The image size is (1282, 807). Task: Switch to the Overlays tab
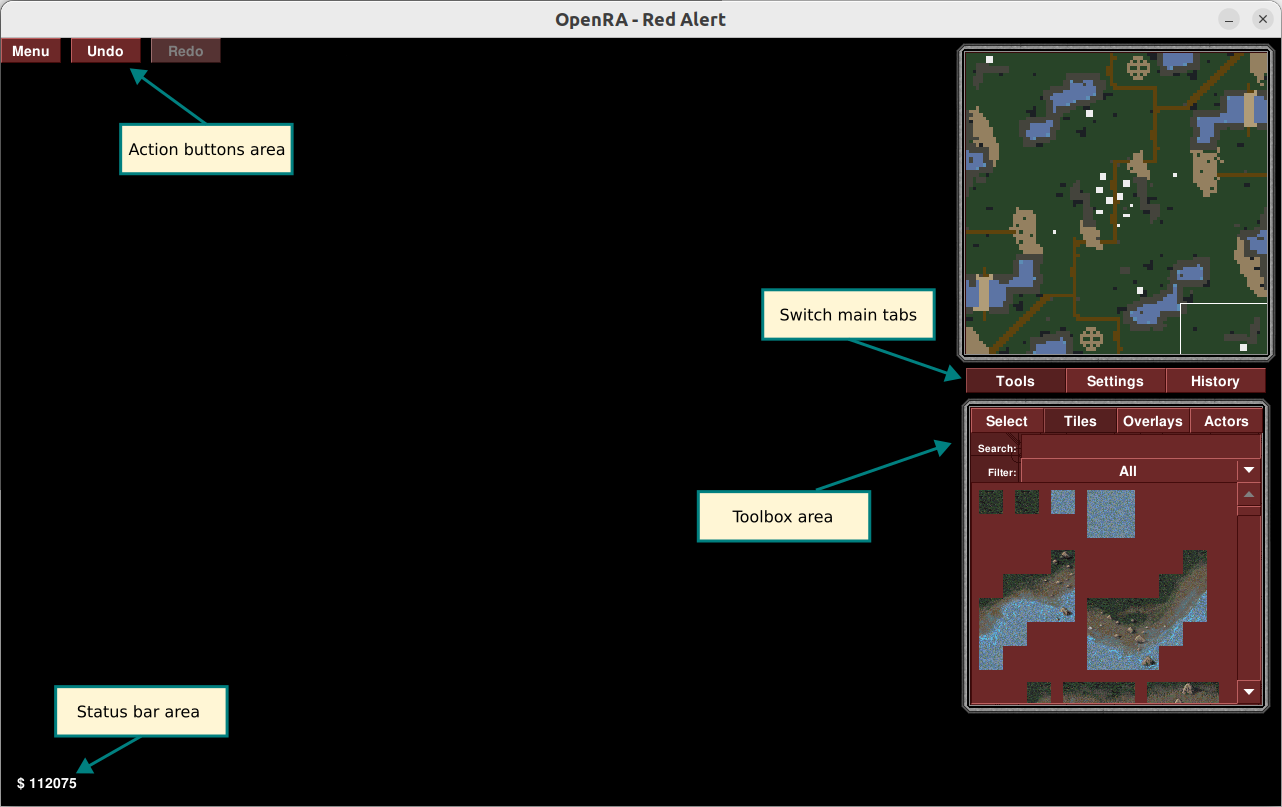pos(1153,421)
